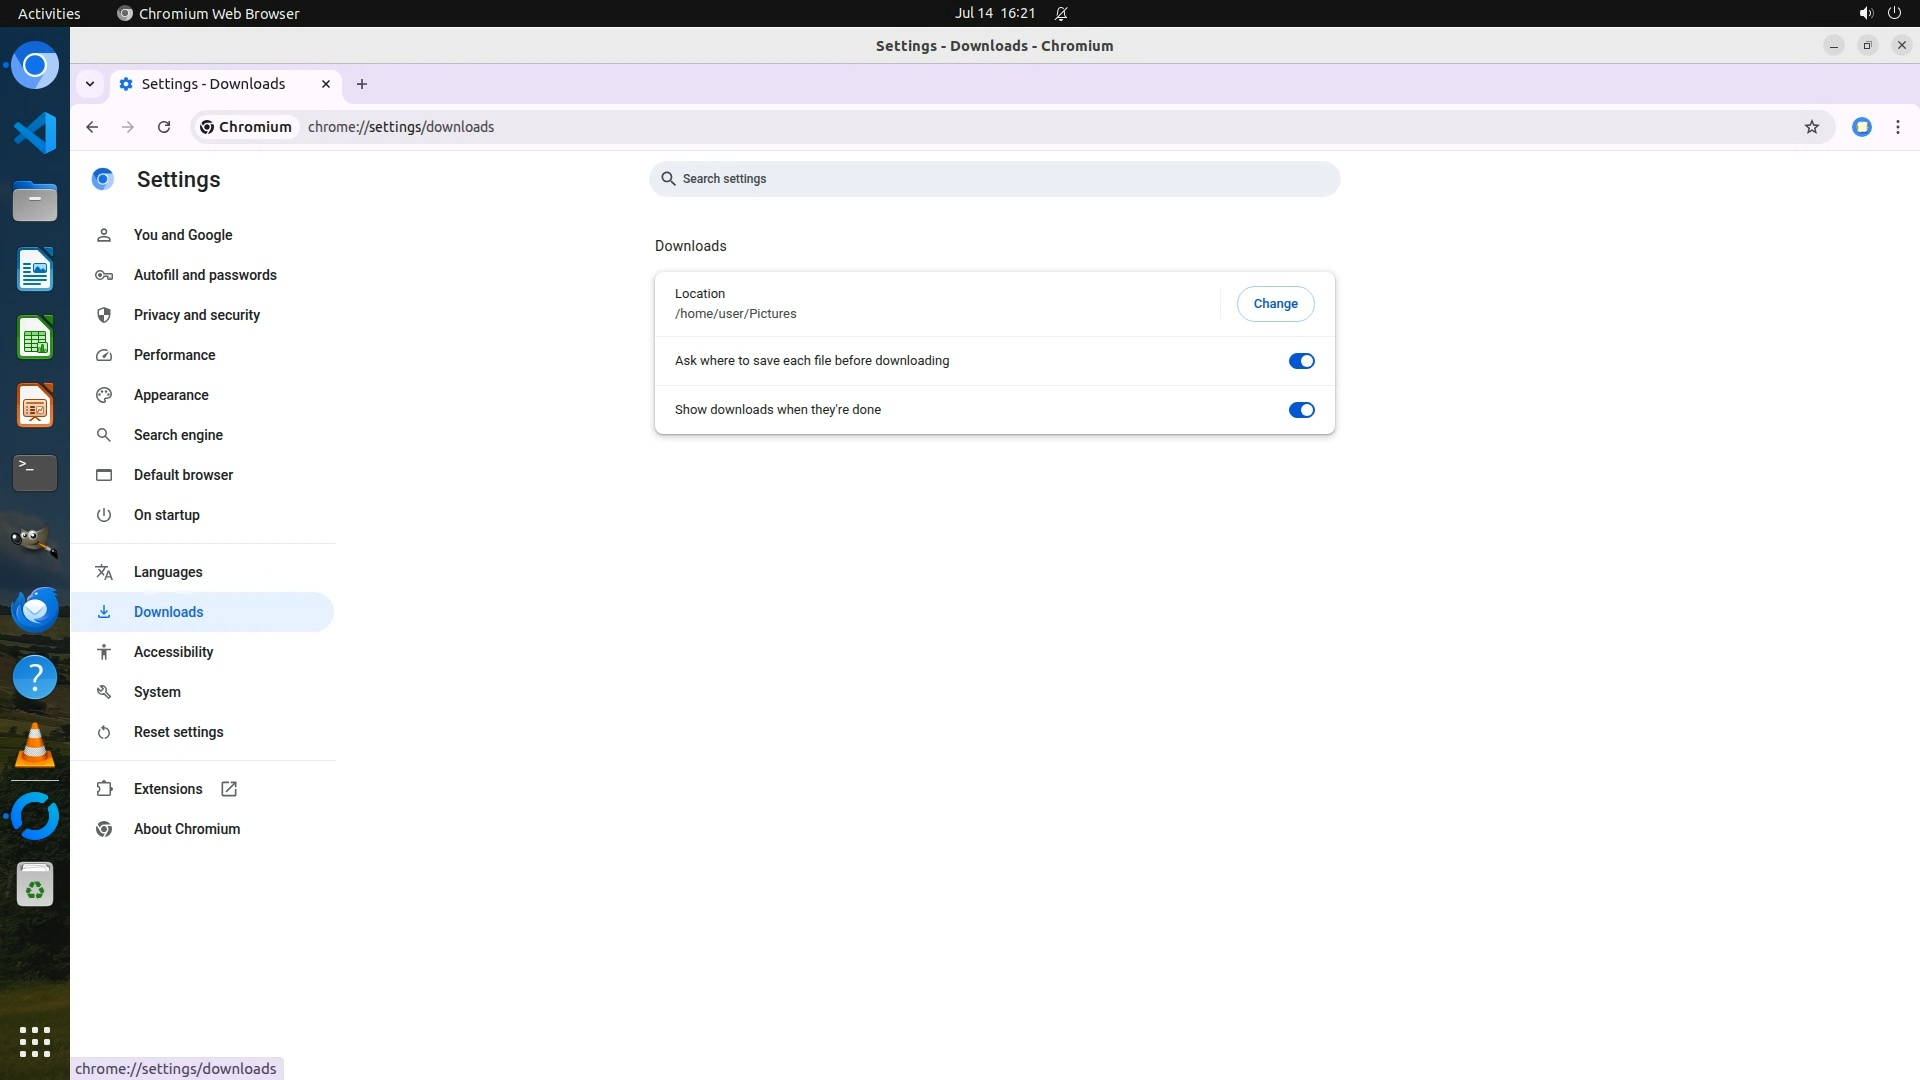Click the back navigation arrow
The height and width of the screenshot is (1080, 1920).
[x=92, y=127]
